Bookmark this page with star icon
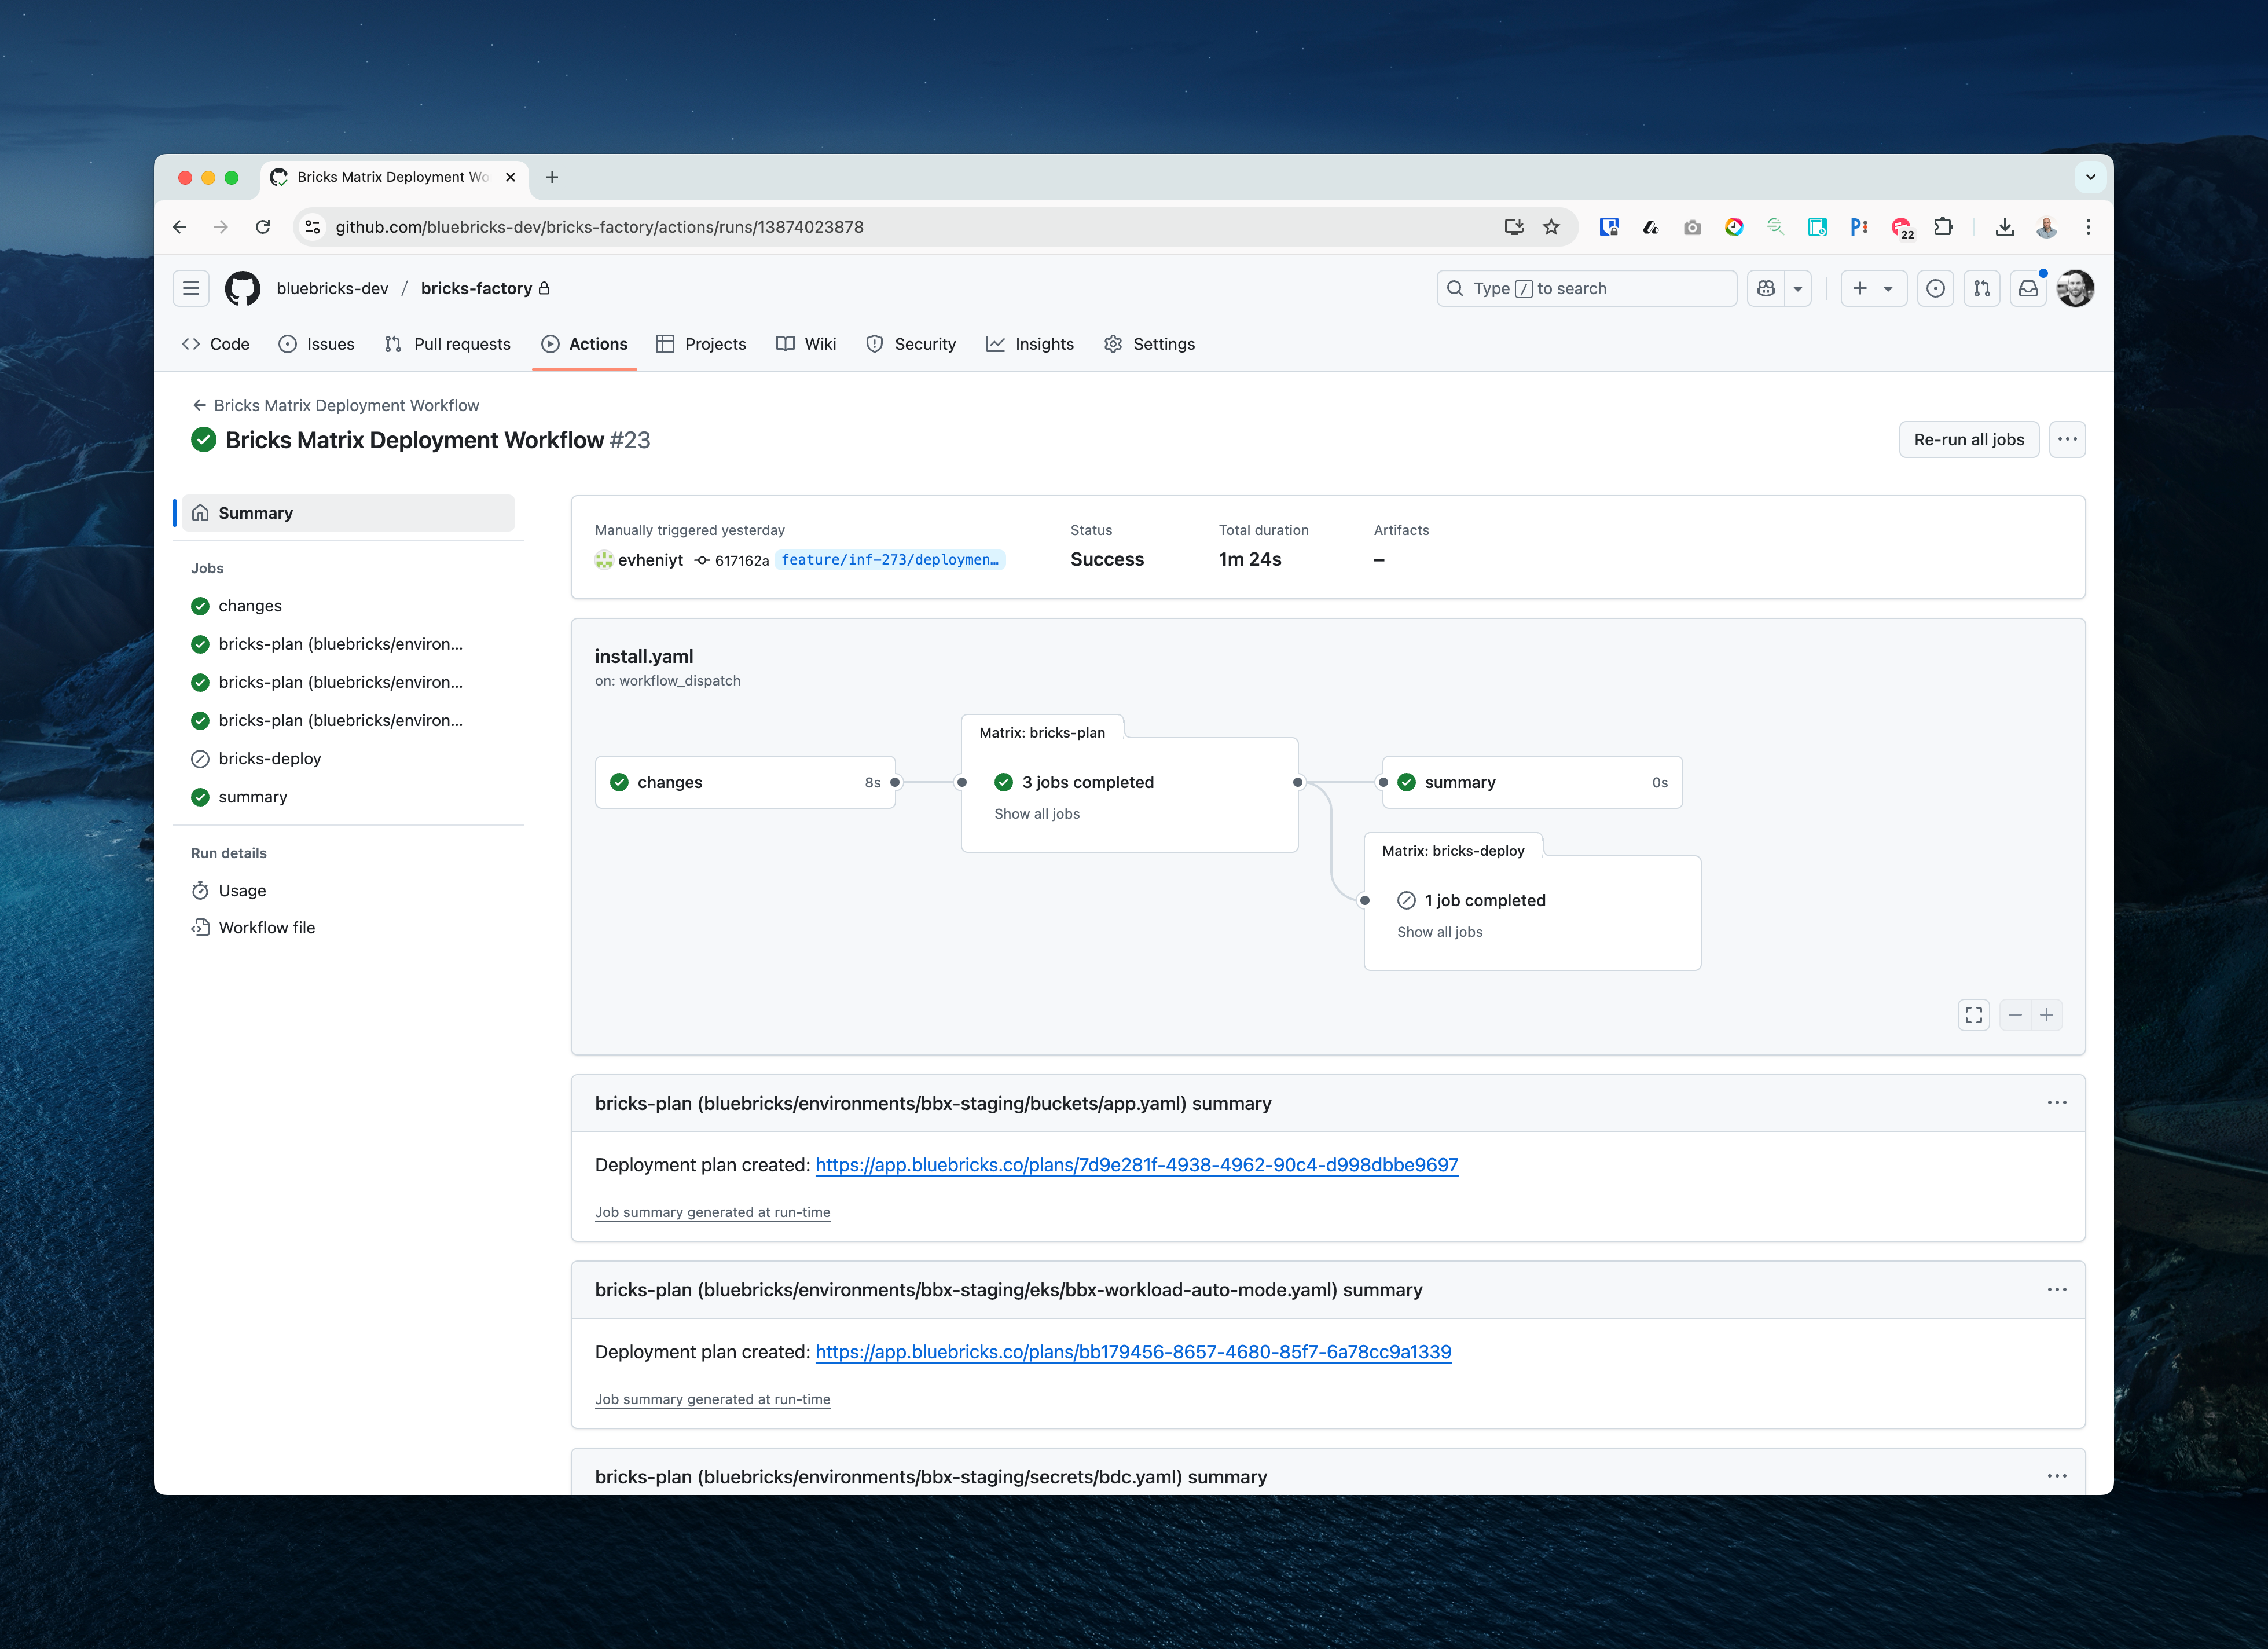Image resolution: width=2268 pixels, height=1649 pixels. click(x=1551, y=227)
